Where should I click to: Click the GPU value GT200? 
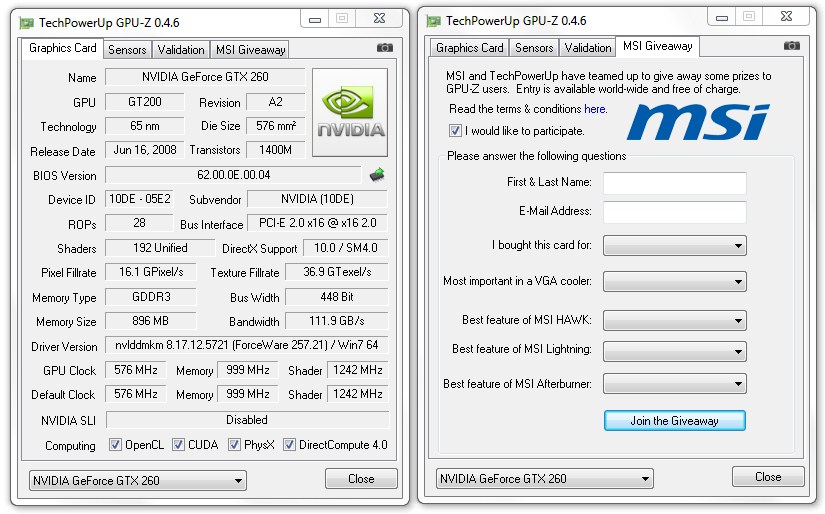pyautogui.click(x=145, y=102)
